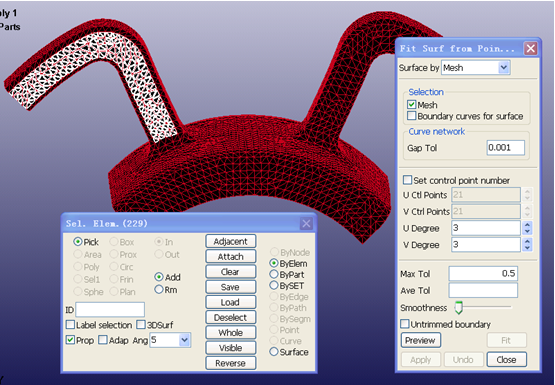This screenshot has height=385, width=555.
Task: Click the ID input field
Action: coord(110,310)
